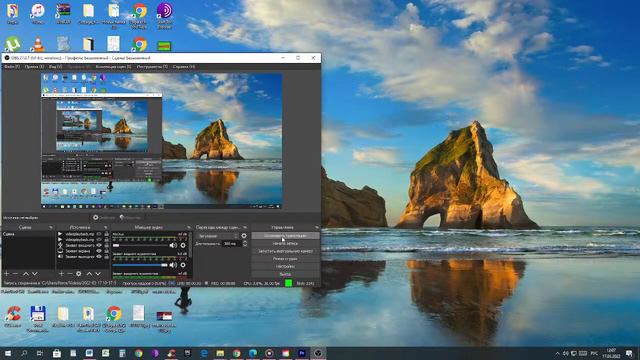640x360 pixels.
Task: Open OBS Studio icon in taskbar
Action: coord(318,353)
